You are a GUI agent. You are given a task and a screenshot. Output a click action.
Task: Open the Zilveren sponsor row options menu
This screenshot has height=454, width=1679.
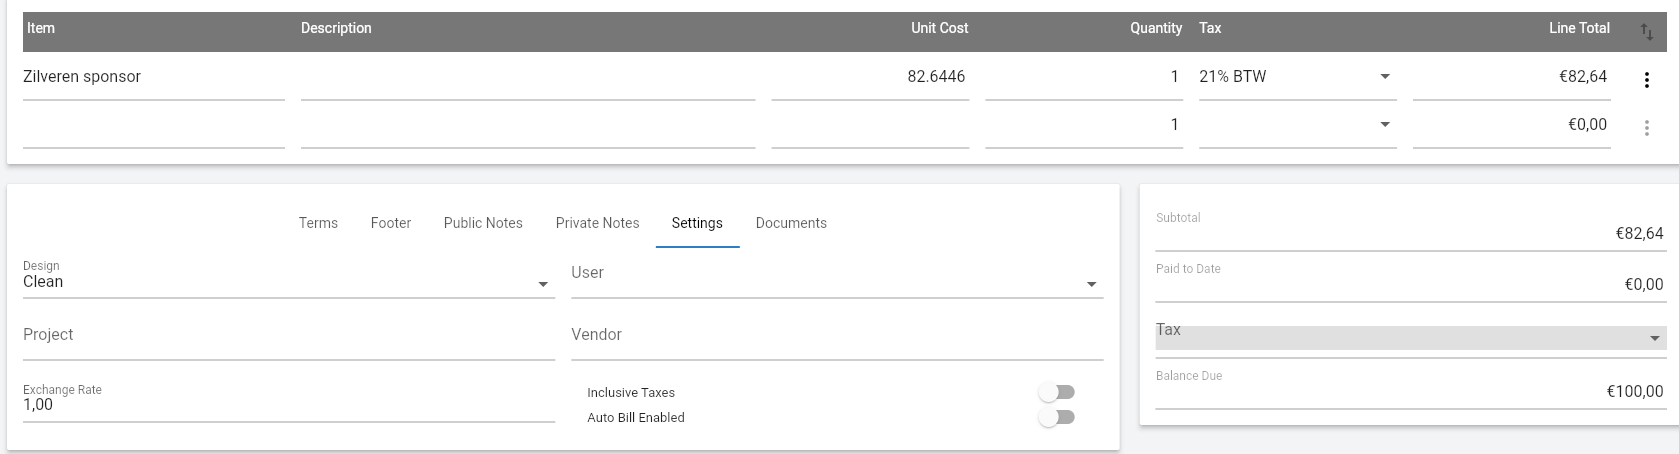pos(1646,80)
